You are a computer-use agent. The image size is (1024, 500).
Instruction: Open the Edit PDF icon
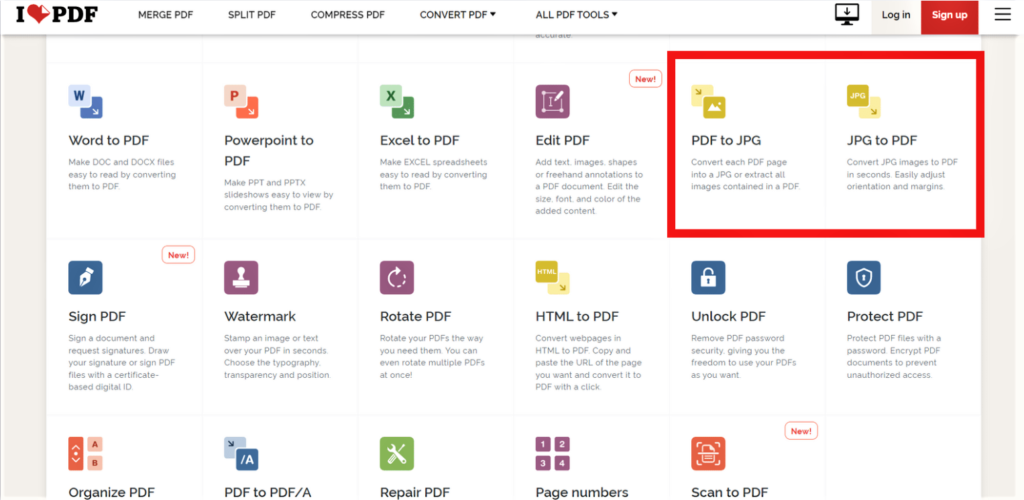click(552, 102)
